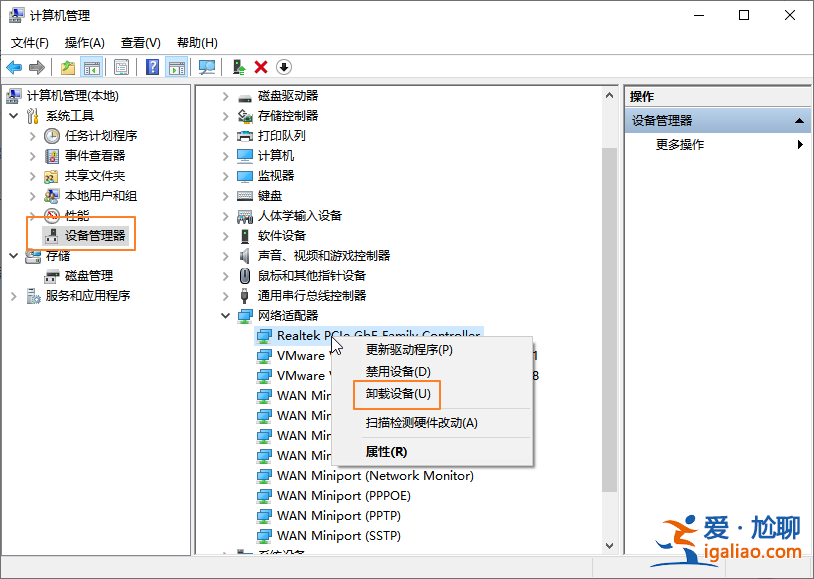Collapse the 网络适配器 category
This screenshot has height=579, width=814.
coord(226,316)
